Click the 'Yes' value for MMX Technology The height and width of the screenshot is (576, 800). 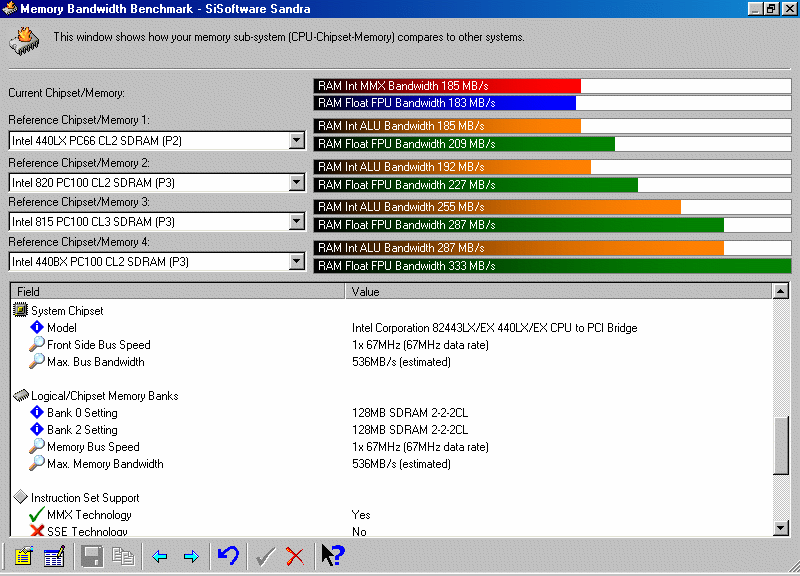point(361,515)
